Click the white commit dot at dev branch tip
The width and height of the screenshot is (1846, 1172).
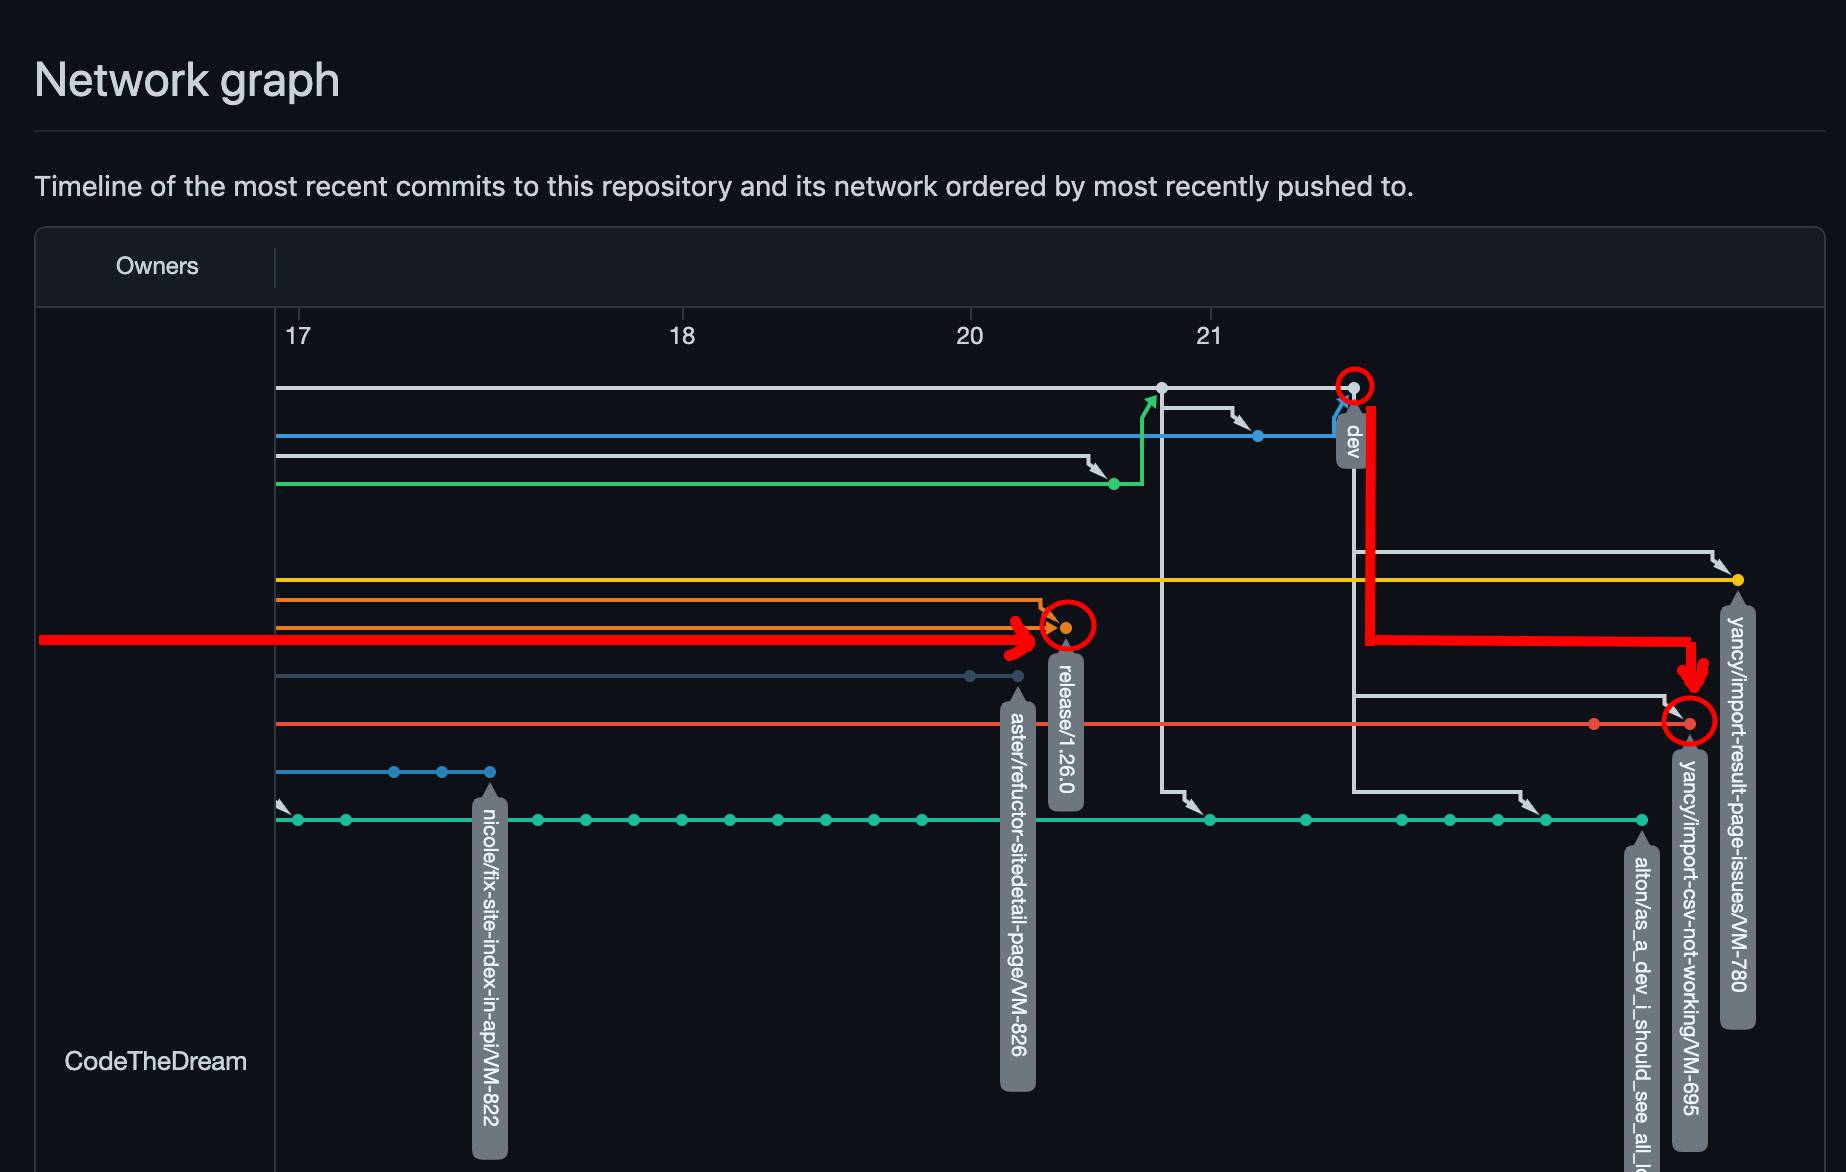(1354, 388)
